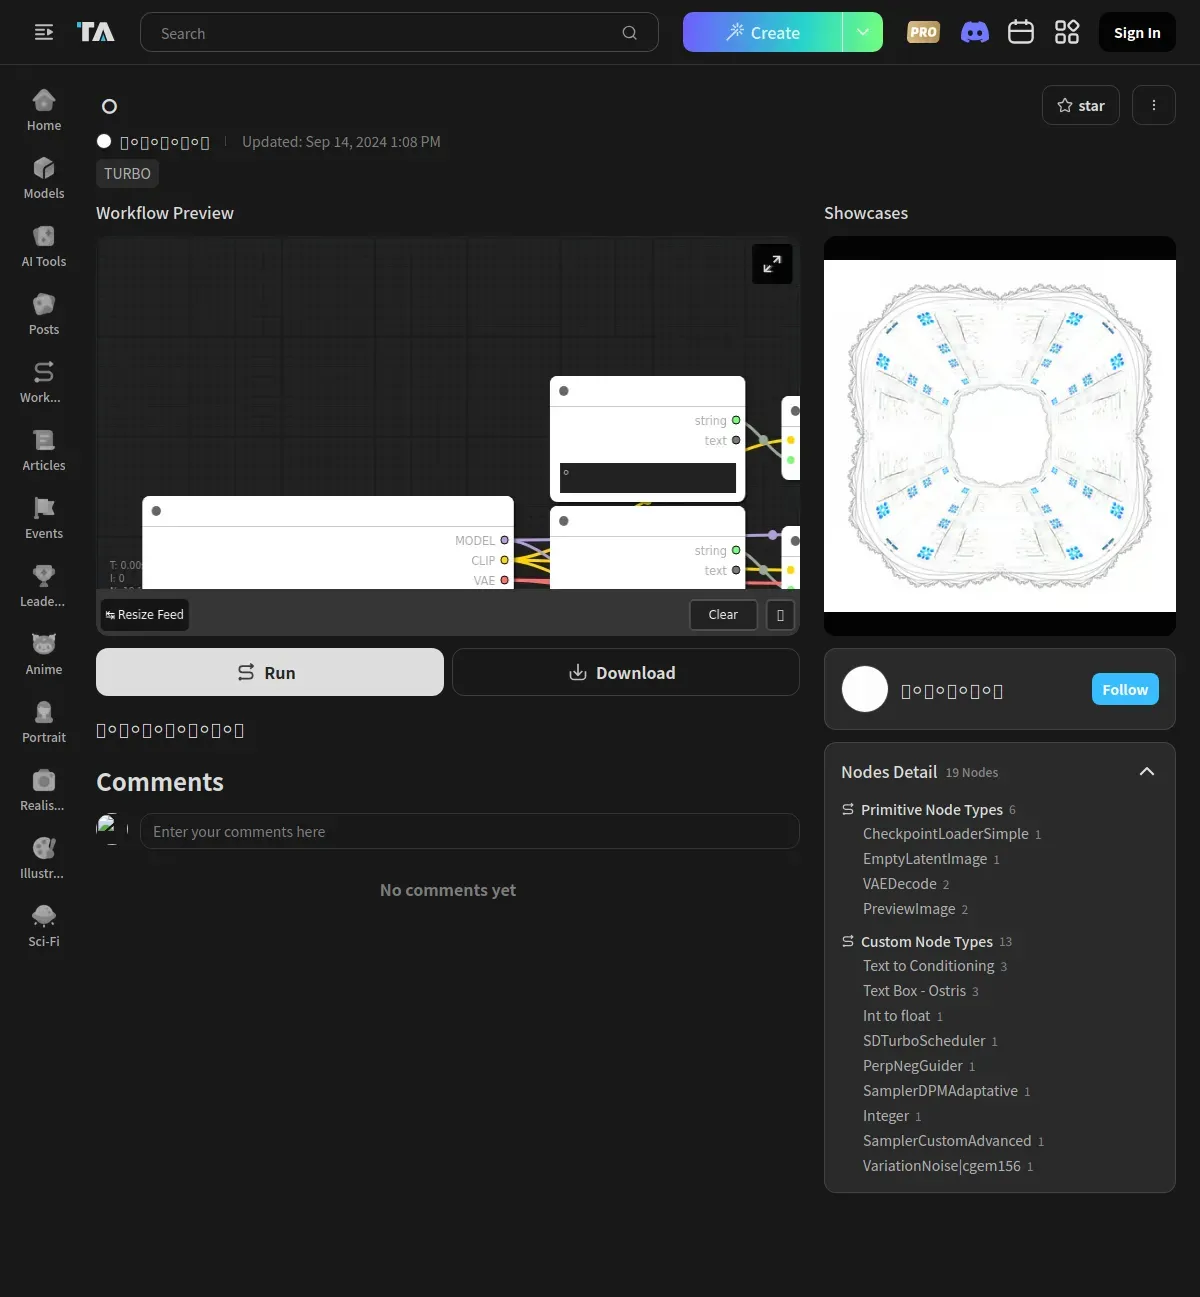Focus the Search input field
Viewport: 1200px width, 1297px height.
tap(400, 32)
